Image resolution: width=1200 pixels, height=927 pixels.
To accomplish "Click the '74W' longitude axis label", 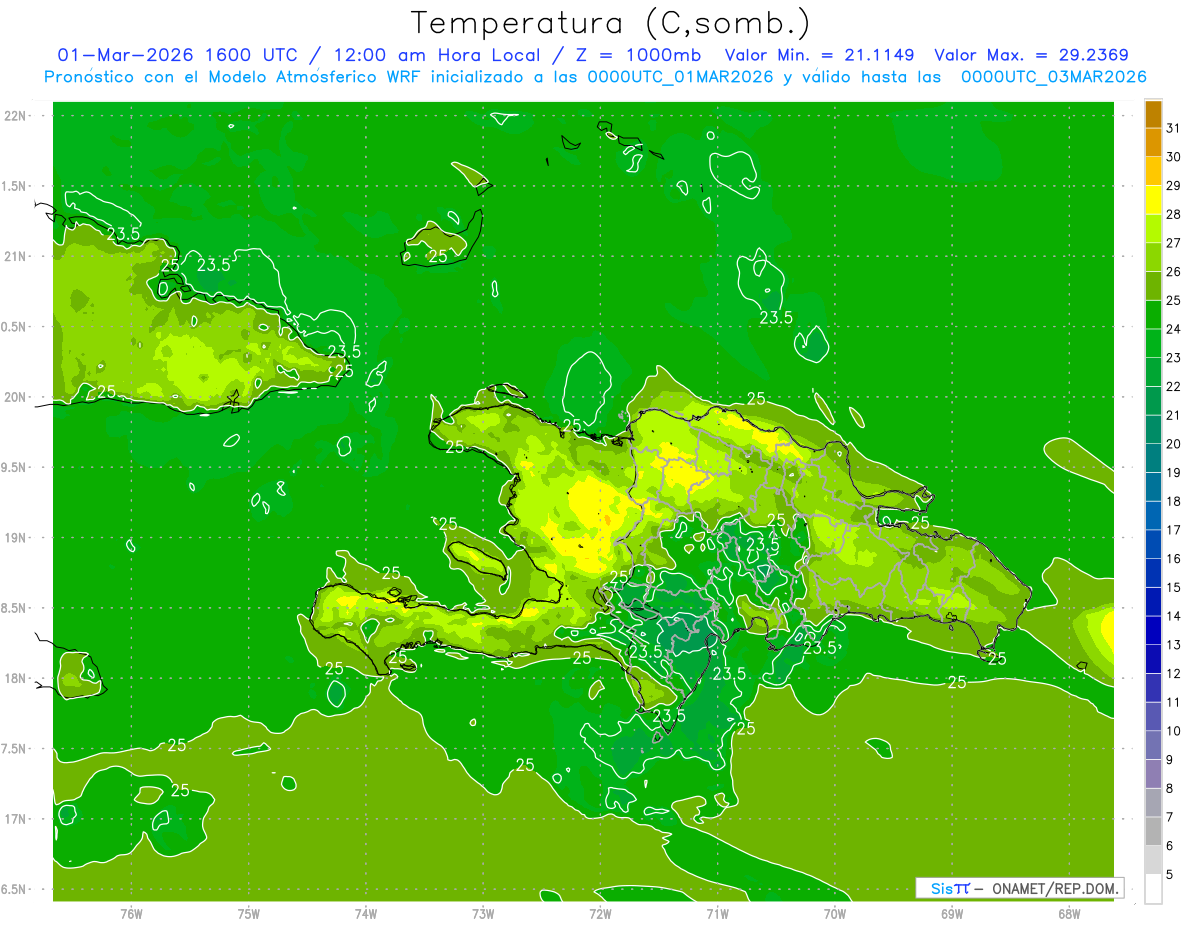I will coord(366,914).
